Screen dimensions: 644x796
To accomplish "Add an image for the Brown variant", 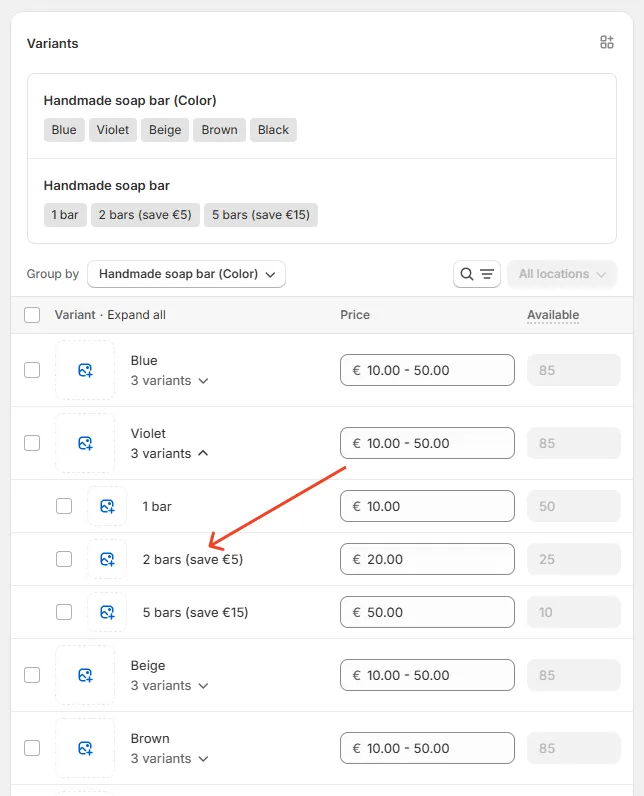I will [x=85, y=748].
